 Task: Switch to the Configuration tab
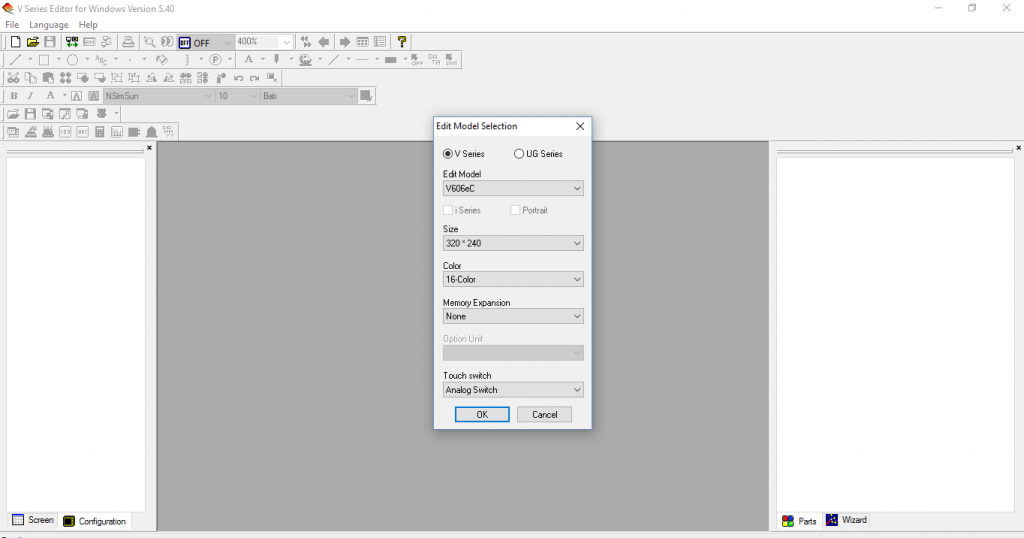click(x=95, y=521)
